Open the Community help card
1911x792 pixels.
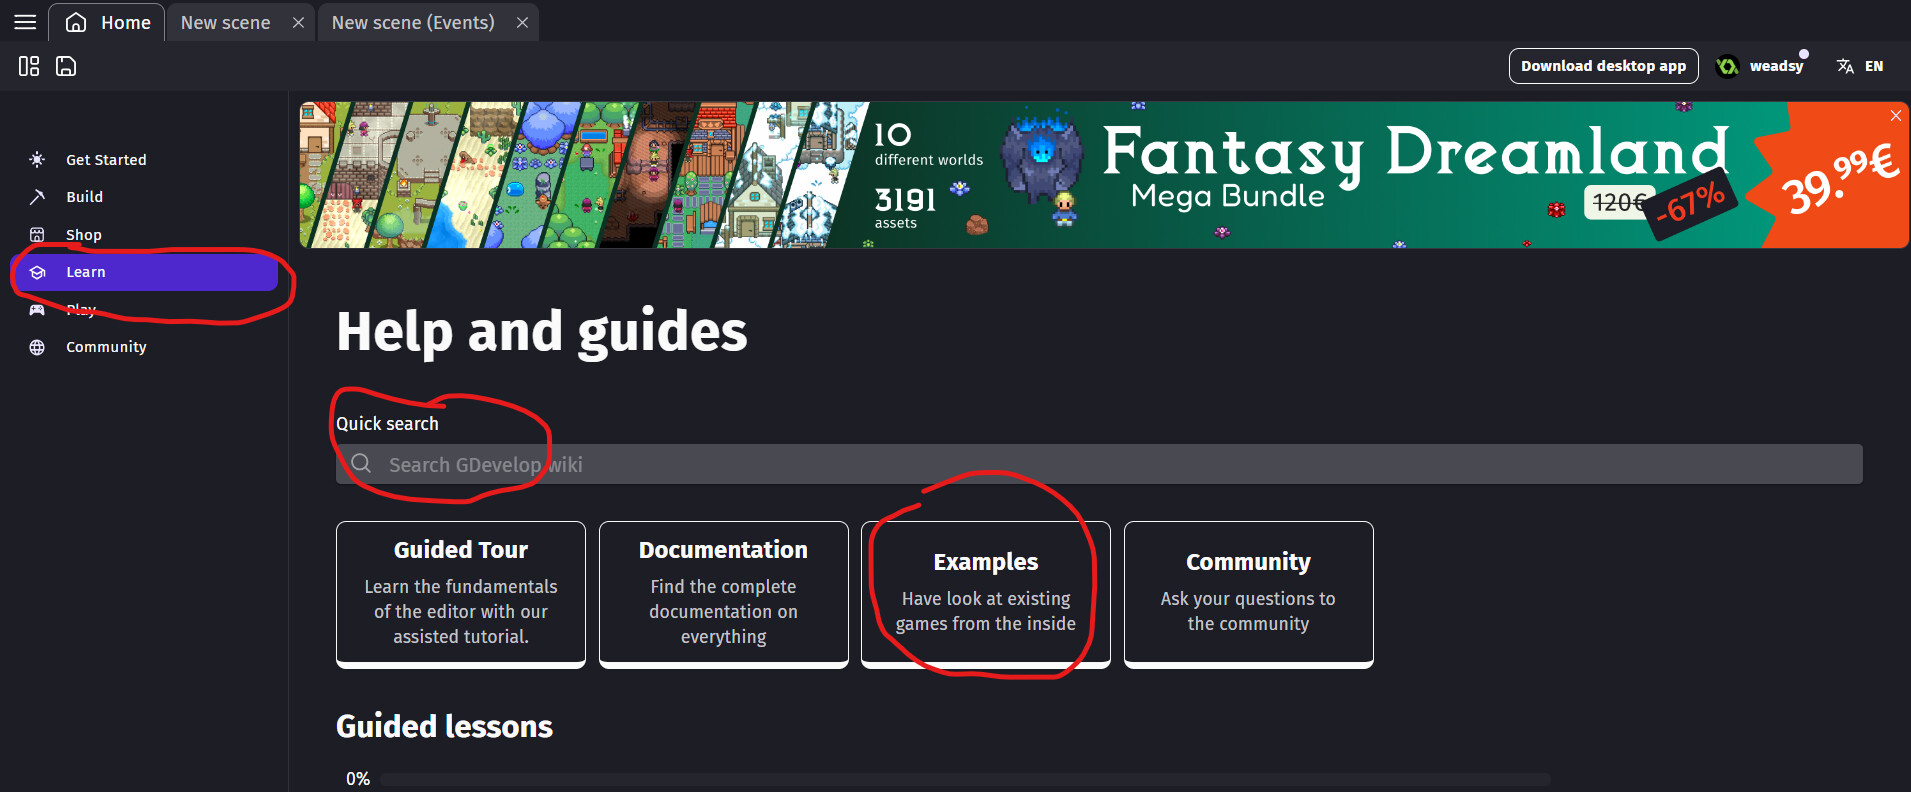point(1249,594)
